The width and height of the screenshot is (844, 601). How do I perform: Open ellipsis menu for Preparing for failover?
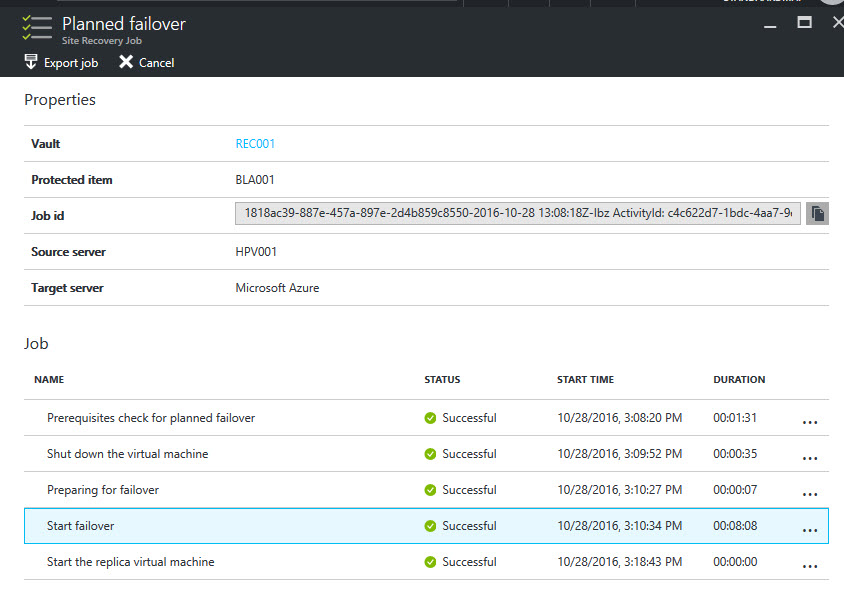809,494
